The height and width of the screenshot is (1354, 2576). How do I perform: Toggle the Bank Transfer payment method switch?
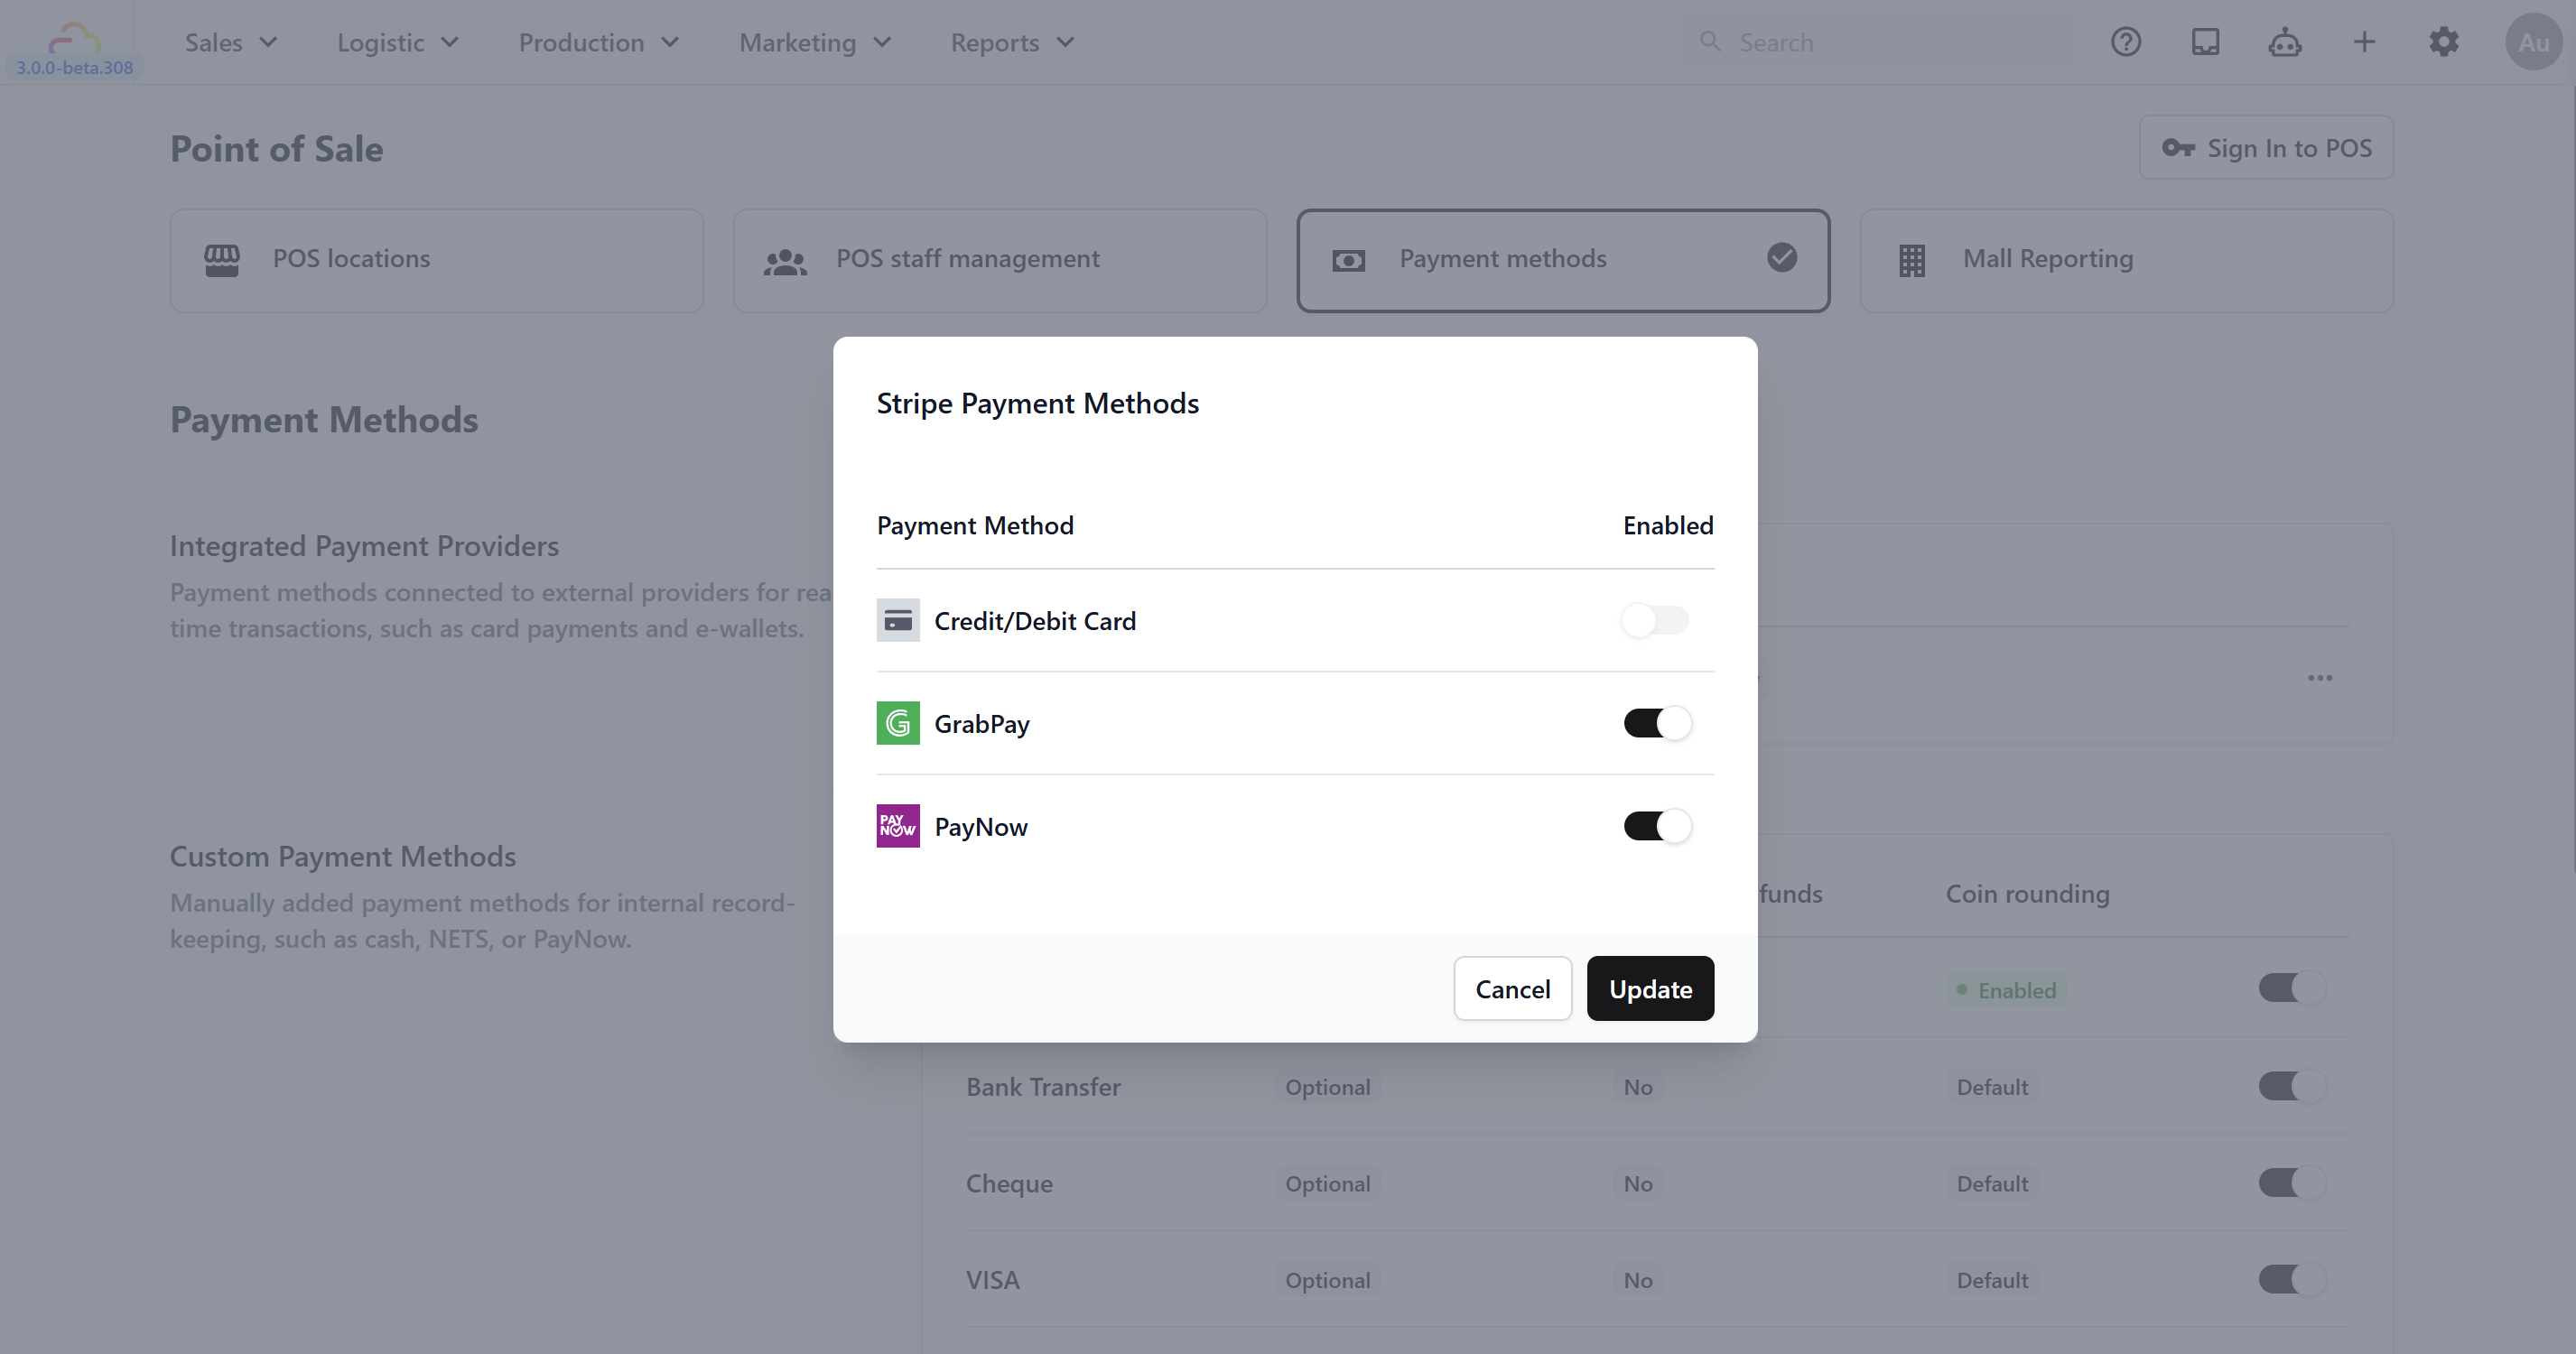[2292, 1086]
